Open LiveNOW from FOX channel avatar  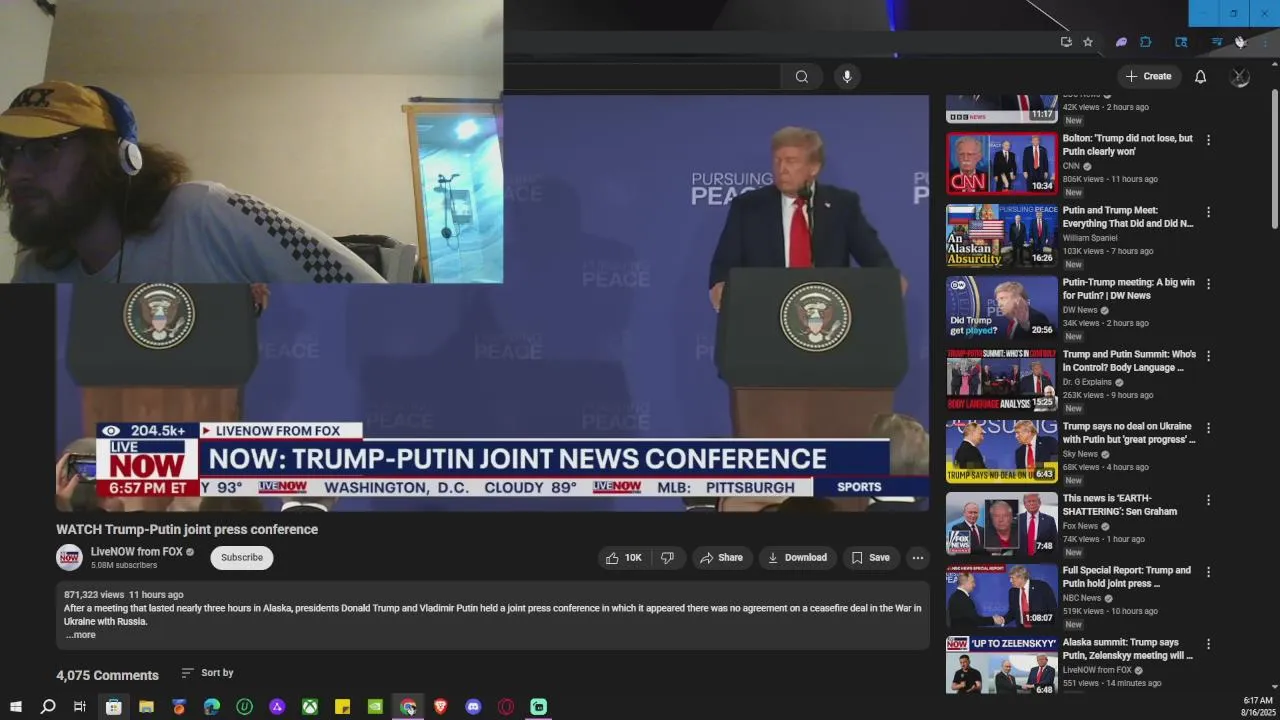(x=69, y=558)
